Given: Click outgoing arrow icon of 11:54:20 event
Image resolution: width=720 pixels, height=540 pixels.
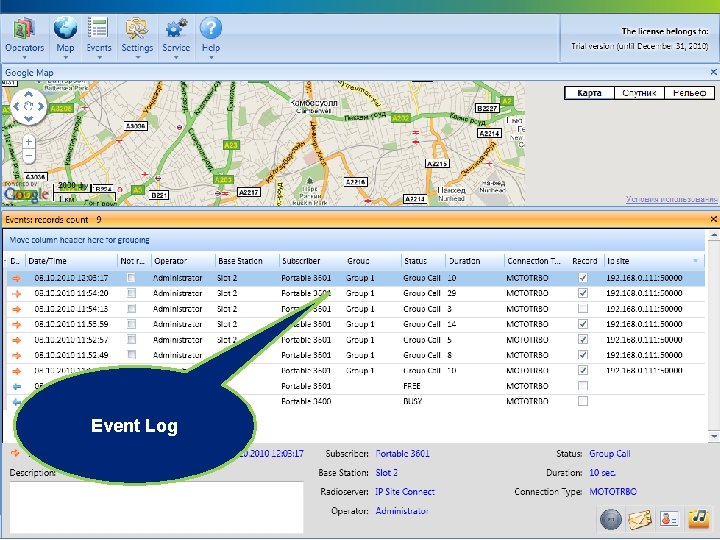Looking at the screenshot, I should tap(17, 294).
